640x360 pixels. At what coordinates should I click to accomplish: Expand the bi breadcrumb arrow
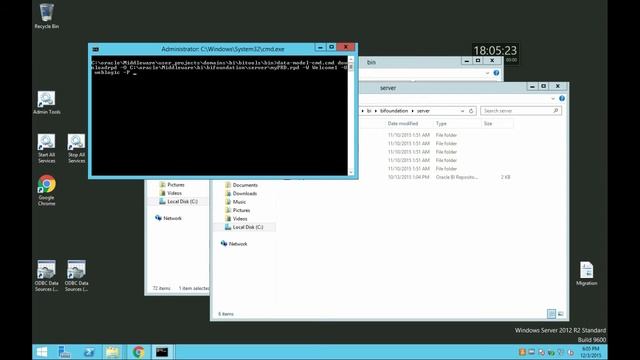tap(376, 111)
